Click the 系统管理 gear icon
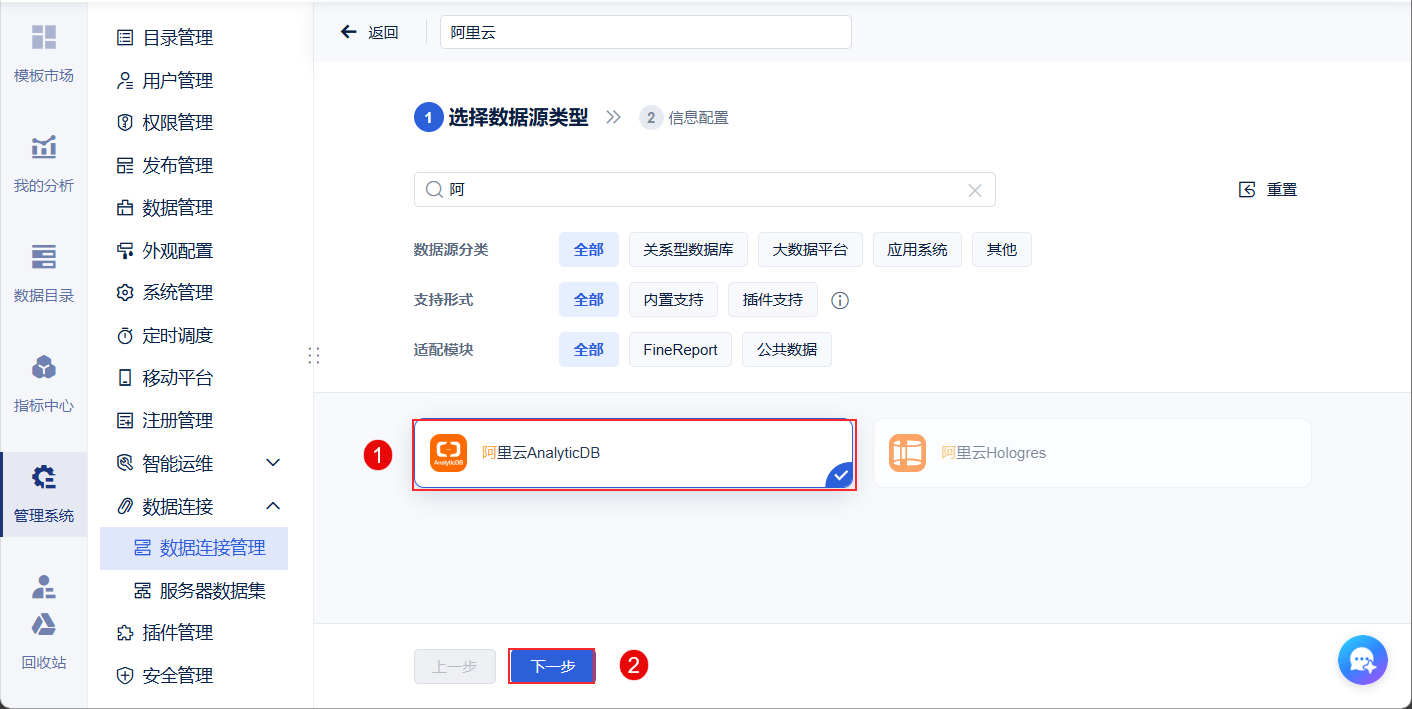This screenshot has width=1412, height=709. (x=125, y=293)
